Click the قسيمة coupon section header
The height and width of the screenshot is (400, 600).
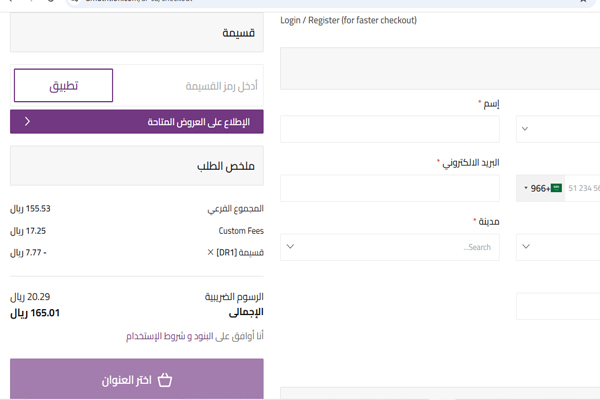click(x=137, y=33)
